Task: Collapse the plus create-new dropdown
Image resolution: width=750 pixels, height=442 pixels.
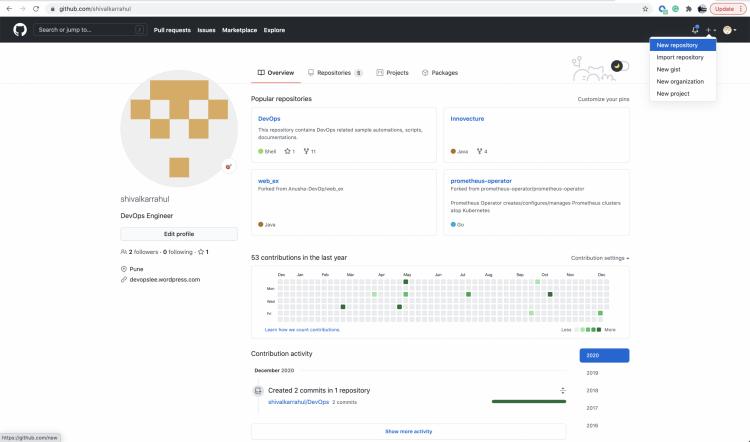Action: pyautogui.click(x=710, y=30)
